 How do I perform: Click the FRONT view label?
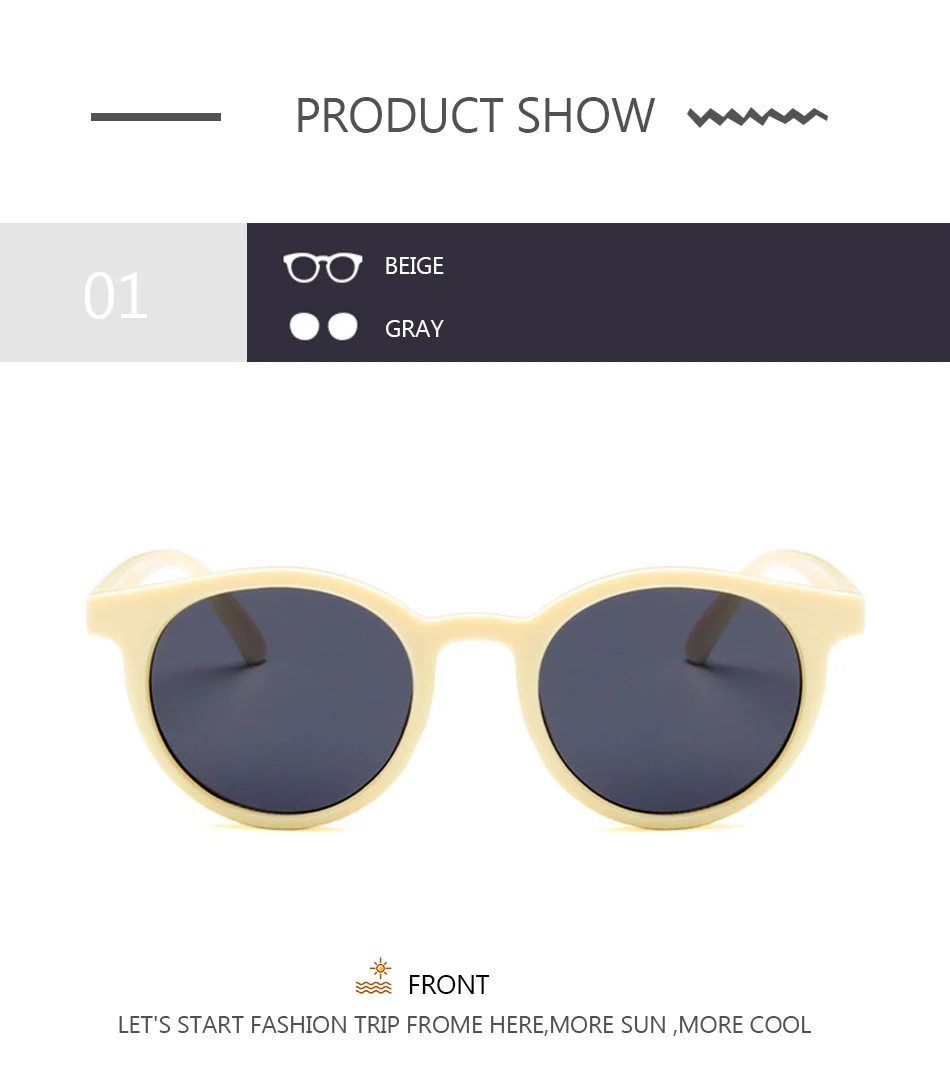[448, 984]
